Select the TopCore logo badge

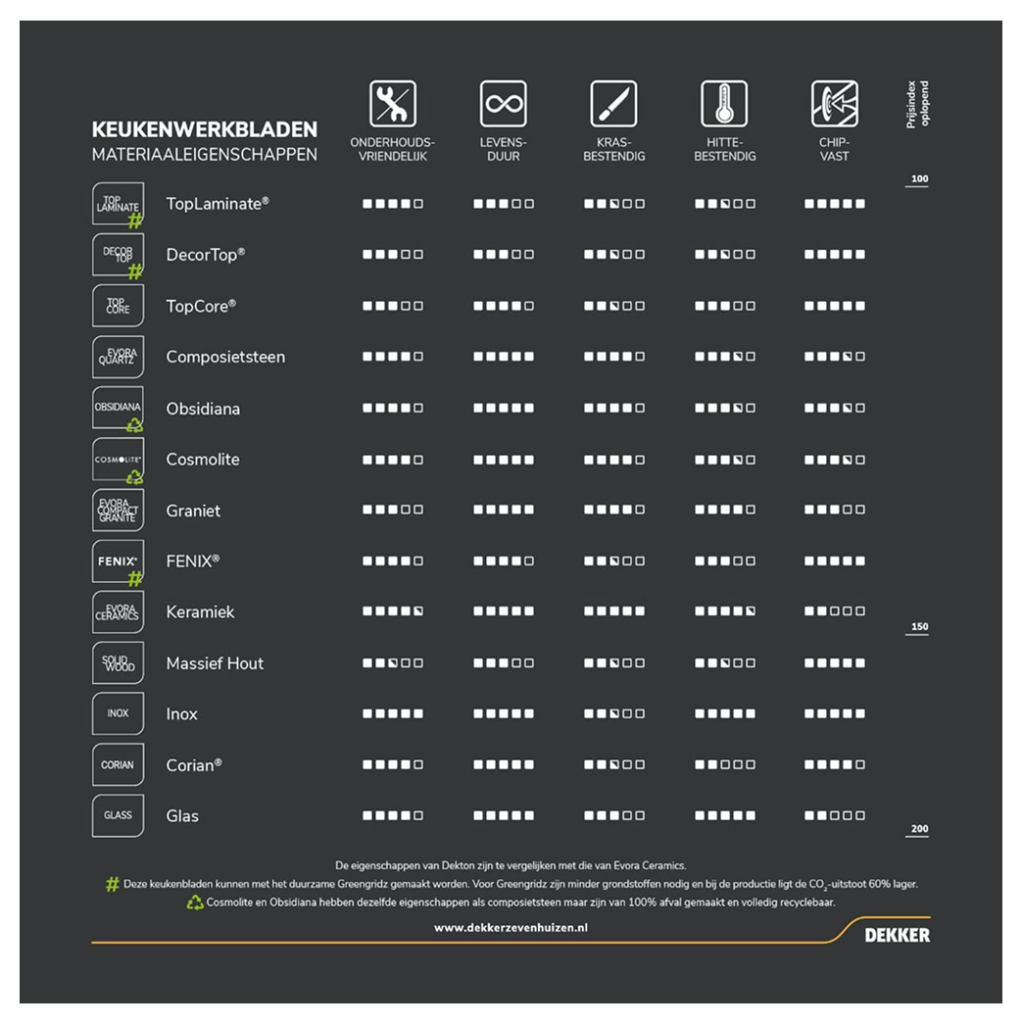(118, 306)
